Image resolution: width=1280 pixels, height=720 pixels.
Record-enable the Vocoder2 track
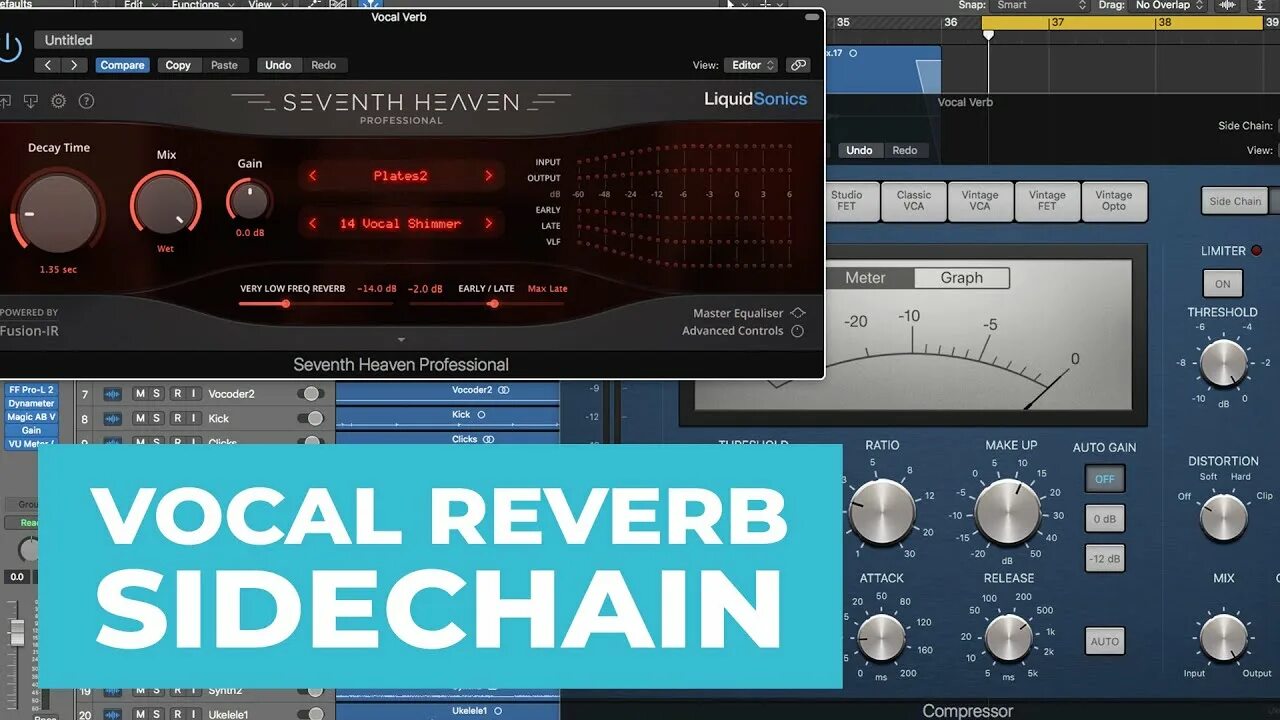pos(177,394)
